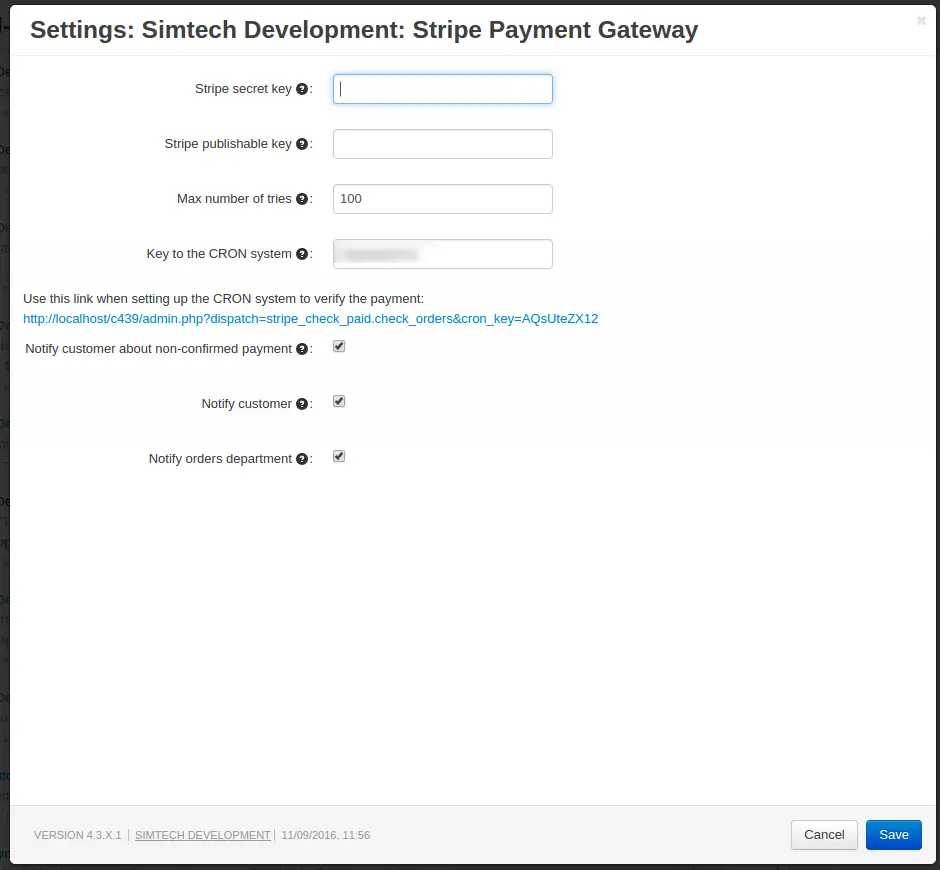Click help icon beside Notify orders department

pyautogui.click(x=302, y=459)
